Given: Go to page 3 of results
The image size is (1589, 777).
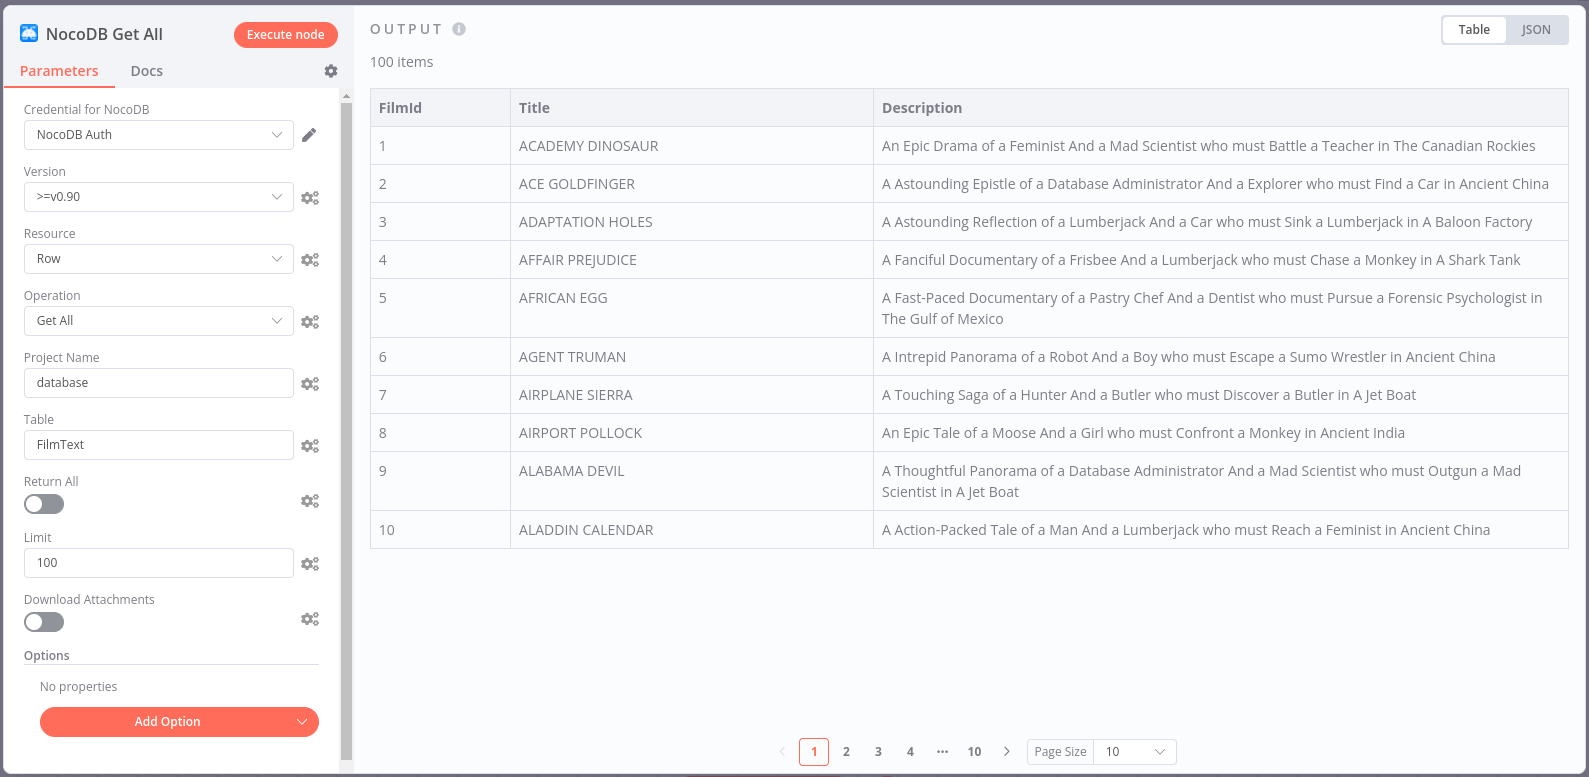Looking at the screenshot, I should [x=878, y=752].
